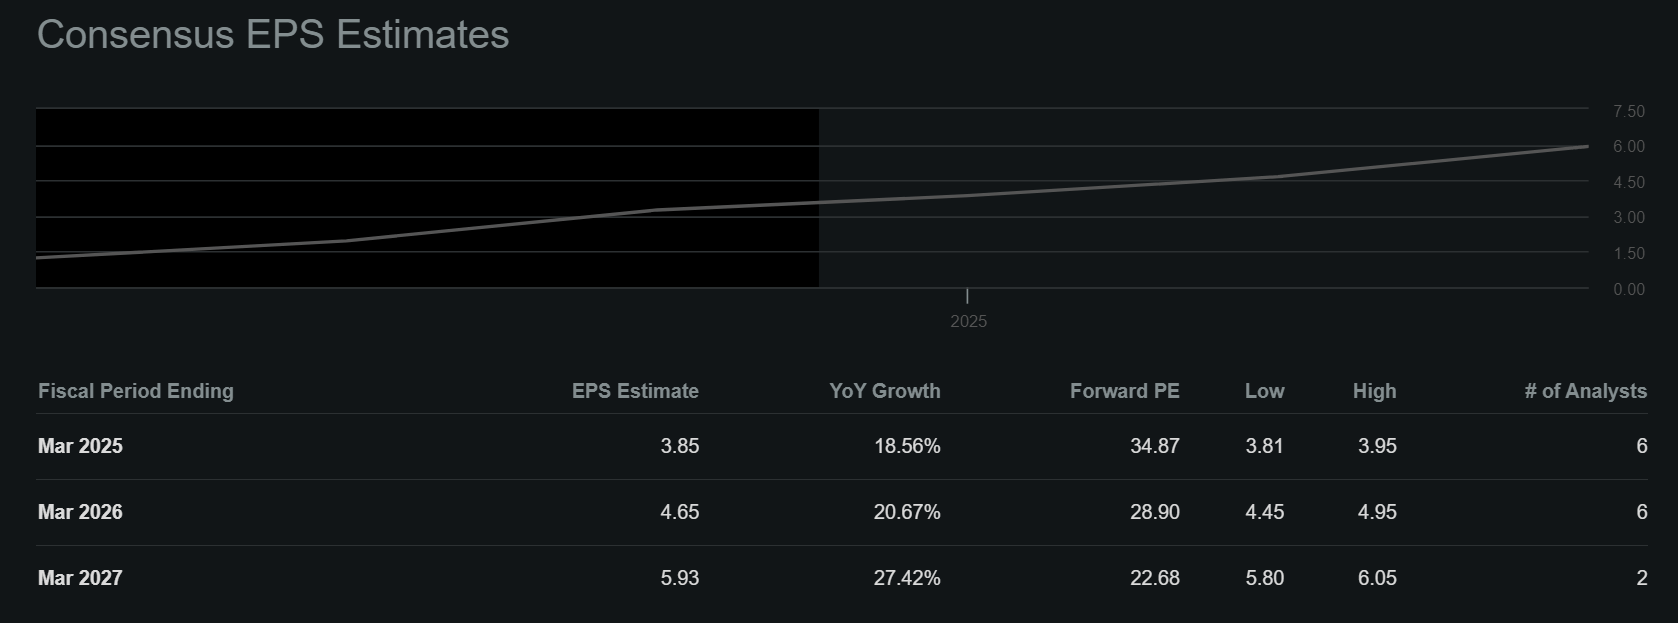Click the 2025 marker on chart axis
This screenshot has height=623, width=1678.
(x=968, y=321)
